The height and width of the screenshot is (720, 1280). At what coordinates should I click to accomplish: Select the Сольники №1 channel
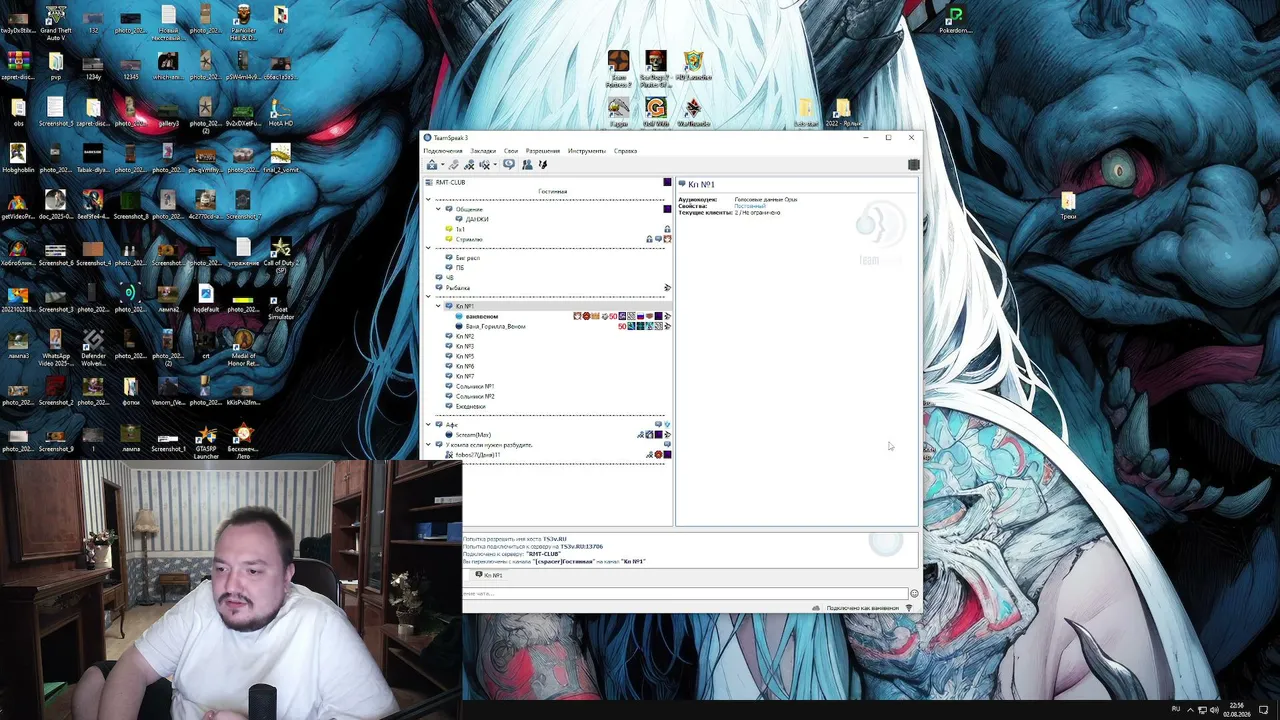475,386
